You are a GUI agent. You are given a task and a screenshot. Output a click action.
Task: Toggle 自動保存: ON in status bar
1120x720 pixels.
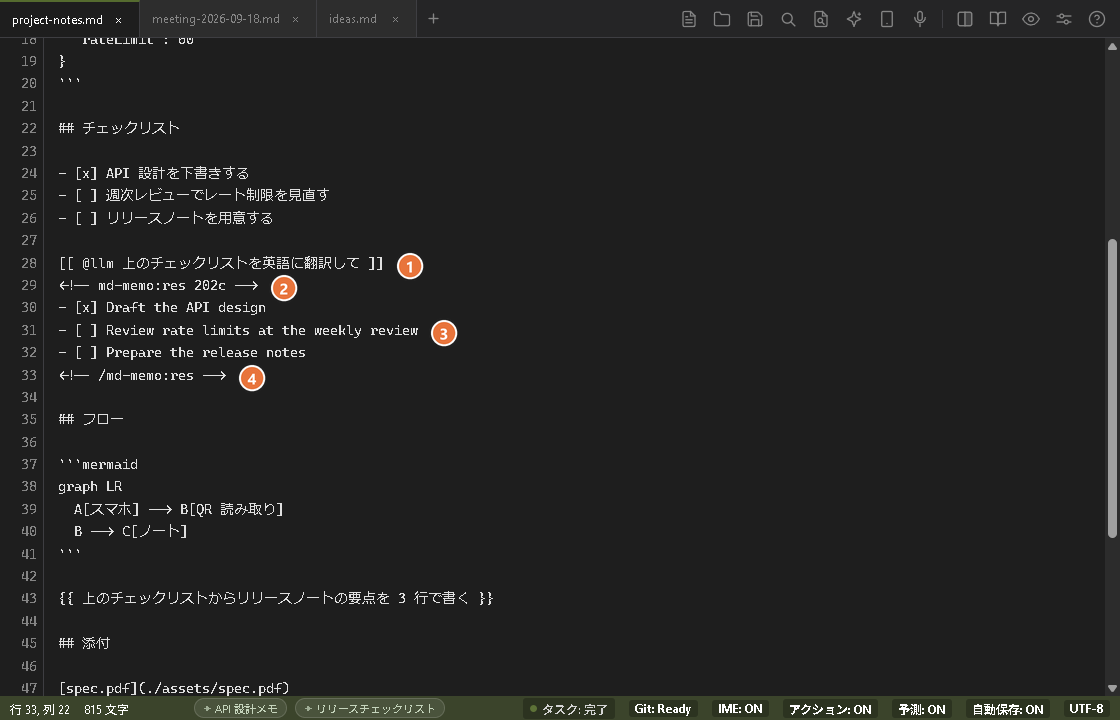[1008, 709]
